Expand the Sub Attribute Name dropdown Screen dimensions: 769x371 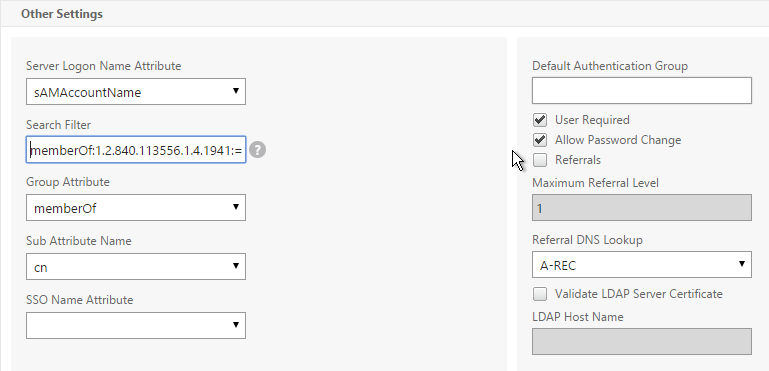tap(136, 266)
